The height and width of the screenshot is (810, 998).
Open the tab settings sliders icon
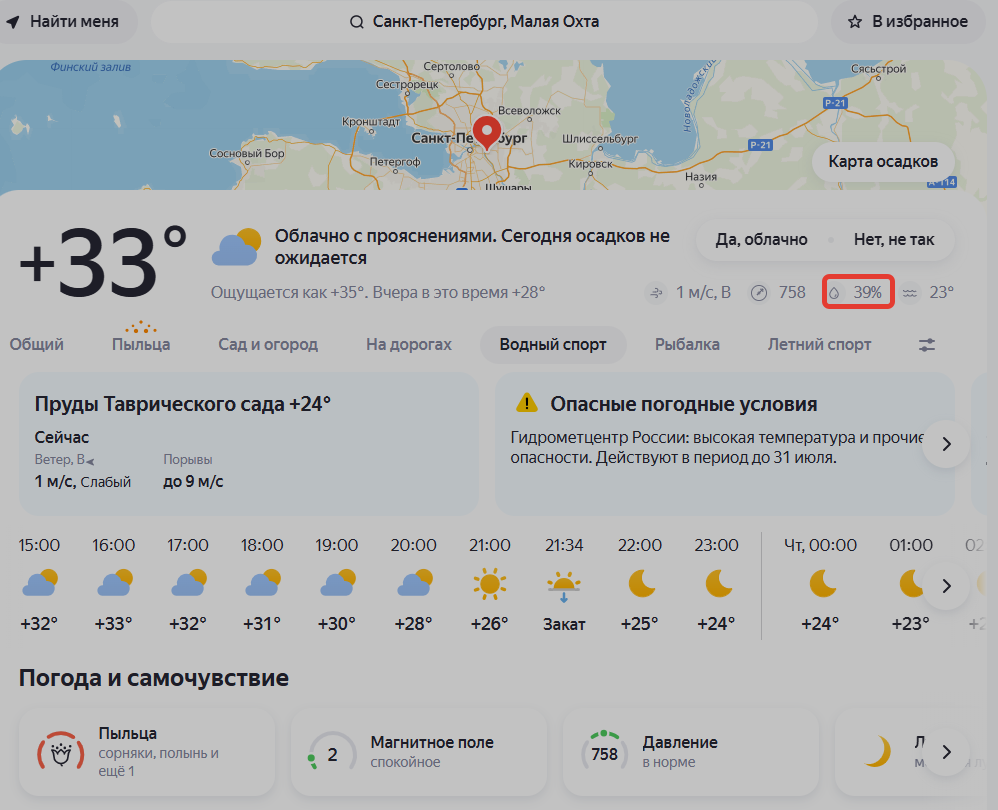point(927,345)
